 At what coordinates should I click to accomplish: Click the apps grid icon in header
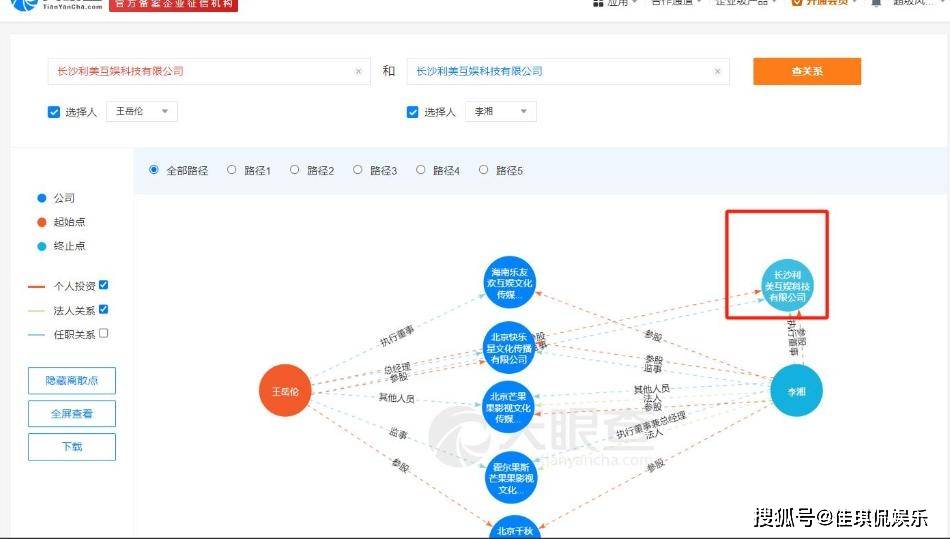pyautogui.click(x=598, y=2)
